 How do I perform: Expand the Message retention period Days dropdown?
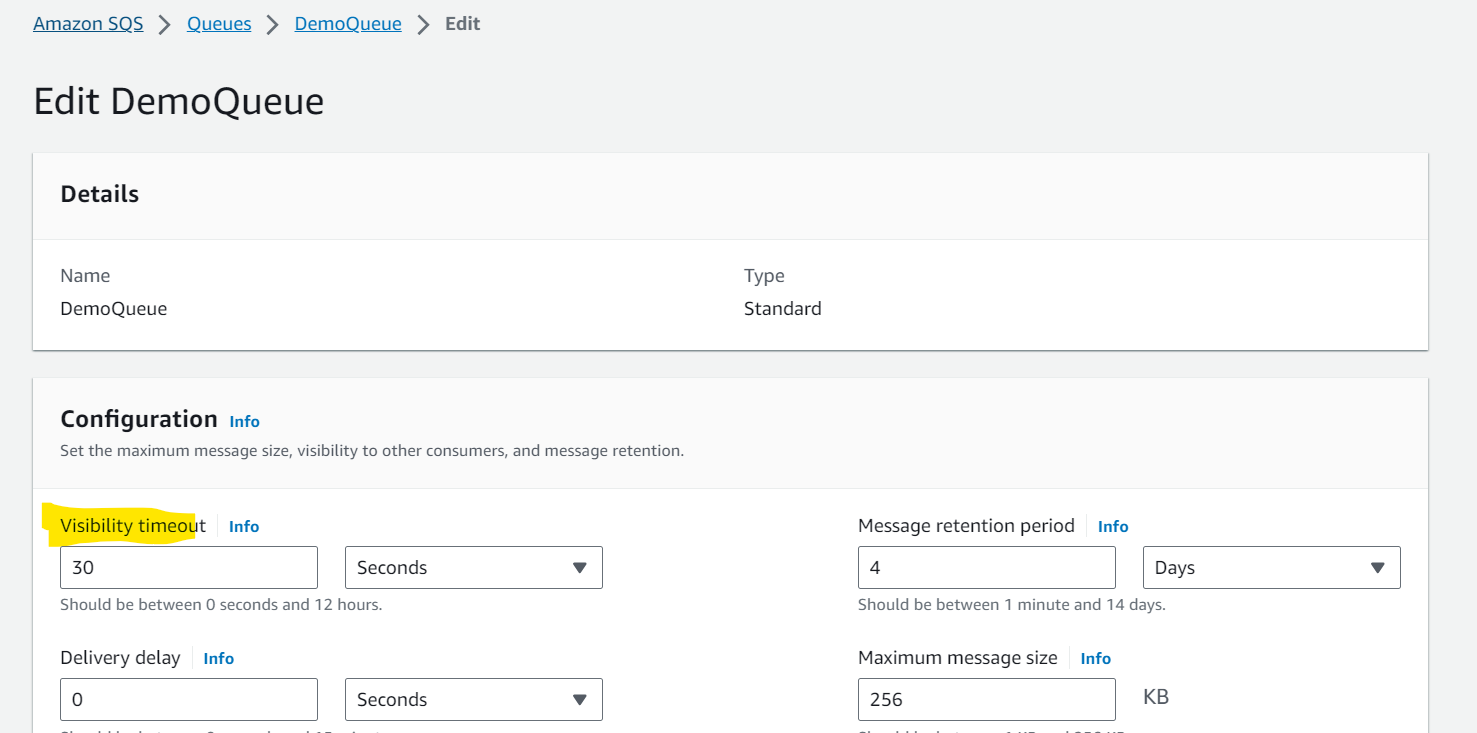[1272, 567]
